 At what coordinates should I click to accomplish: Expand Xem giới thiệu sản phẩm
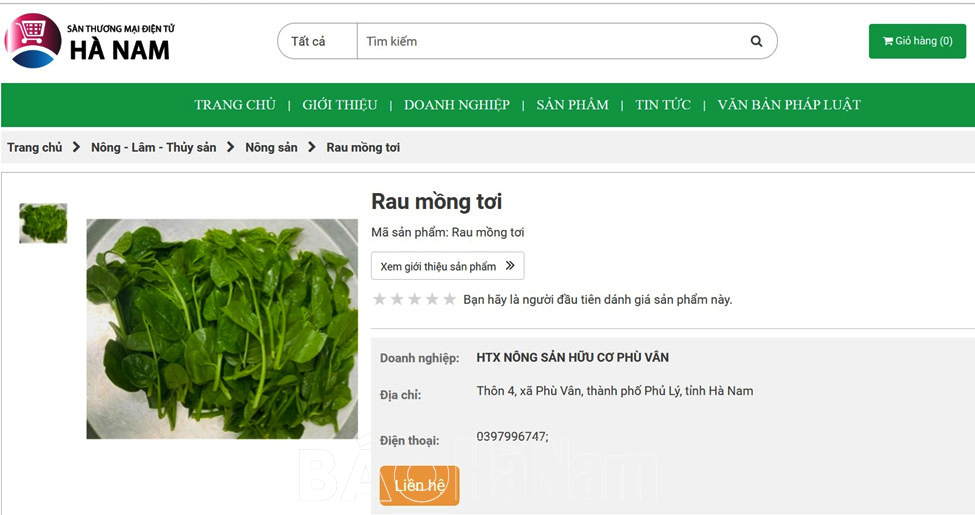click(x=447, y=266)
